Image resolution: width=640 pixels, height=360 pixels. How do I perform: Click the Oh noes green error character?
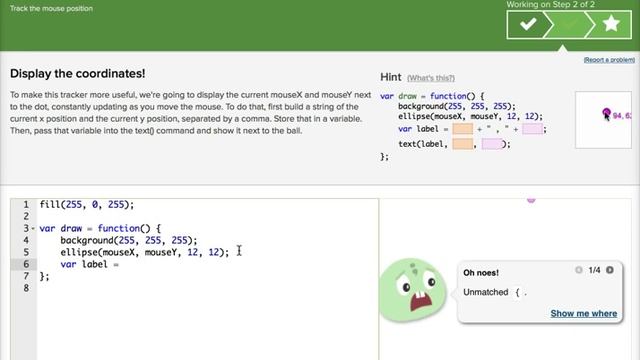(x=412, y=290)
